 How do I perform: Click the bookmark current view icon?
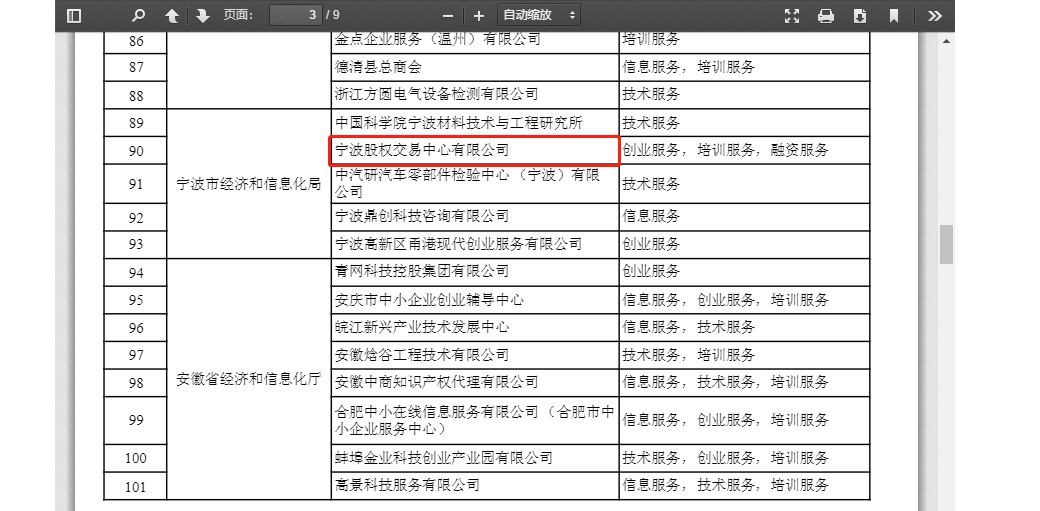click(x=894, y=15)
